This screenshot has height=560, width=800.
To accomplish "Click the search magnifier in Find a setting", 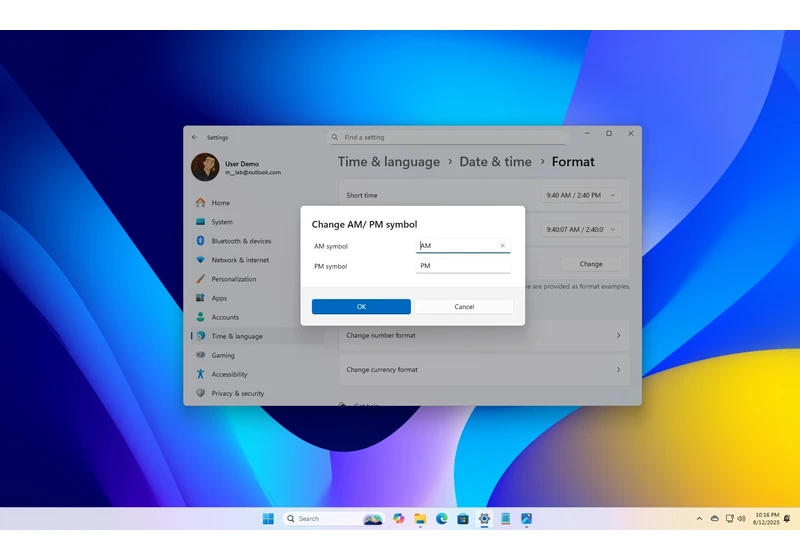I will (335, 137).
